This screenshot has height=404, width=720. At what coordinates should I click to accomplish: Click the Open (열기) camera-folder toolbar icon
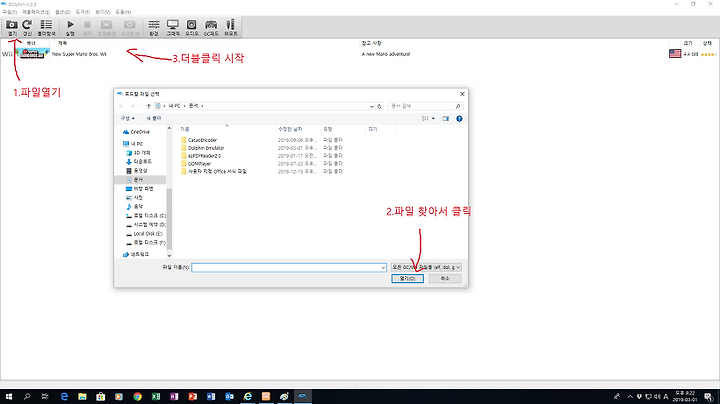(12, 28)
